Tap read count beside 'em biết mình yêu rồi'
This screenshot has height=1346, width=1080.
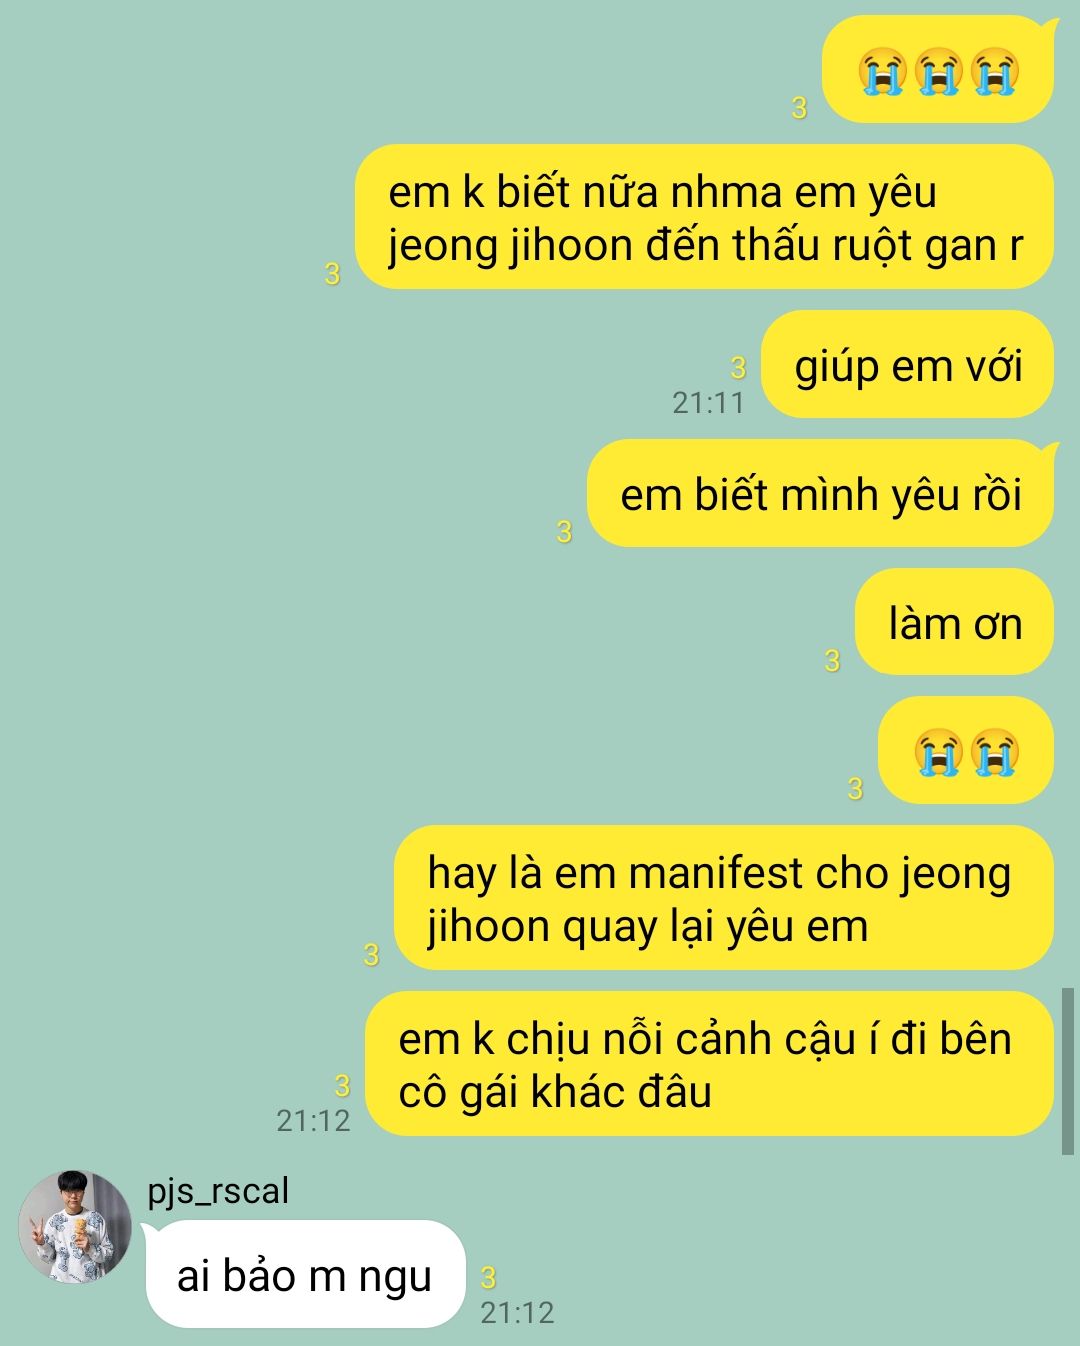click(564, 532)
